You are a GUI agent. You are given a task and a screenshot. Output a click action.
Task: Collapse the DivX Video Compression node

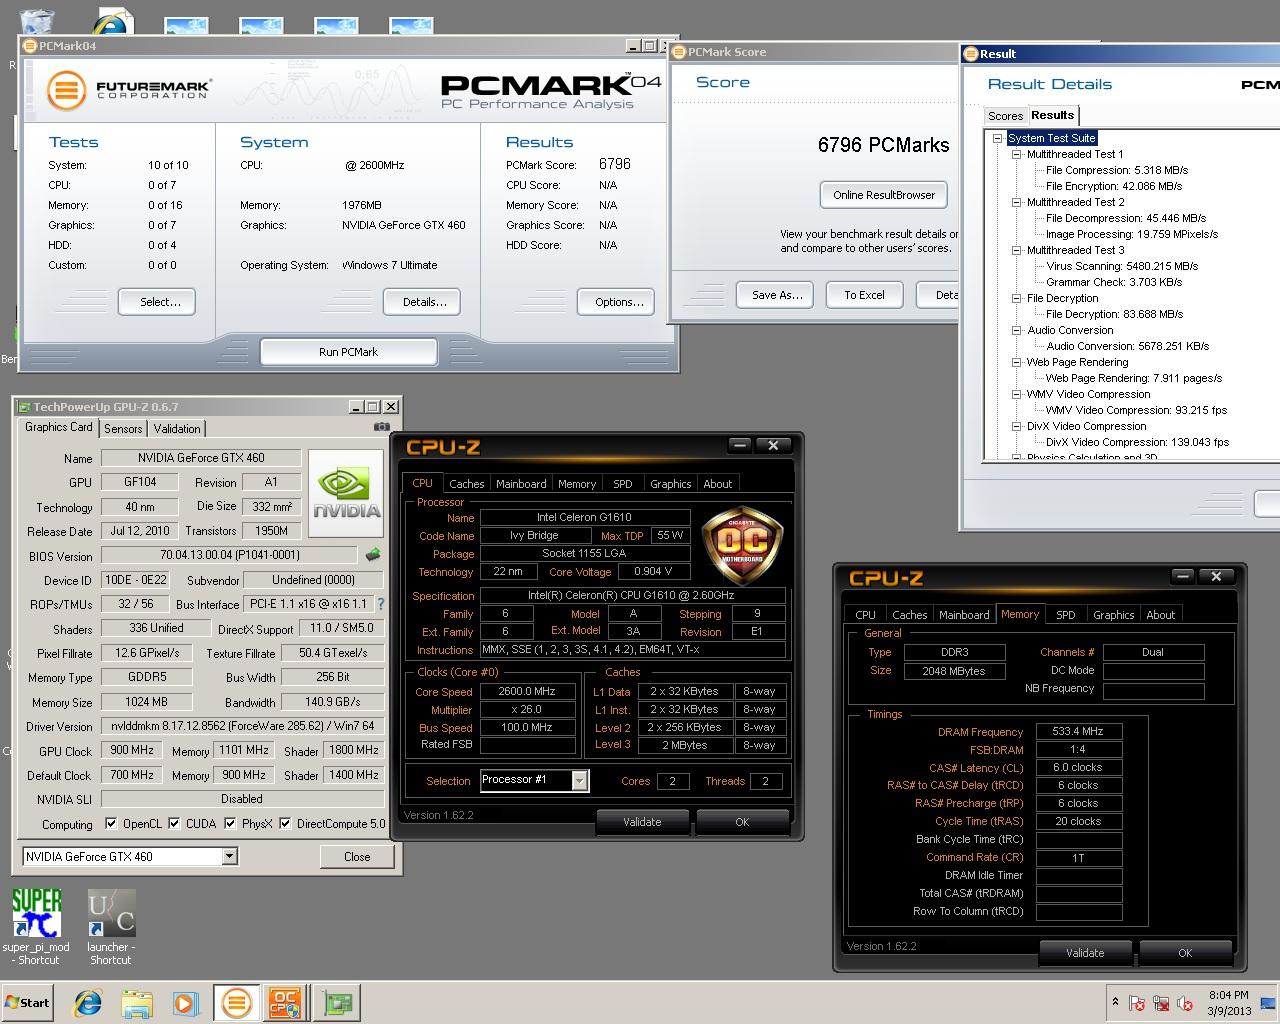click(x=1016, y=426)
